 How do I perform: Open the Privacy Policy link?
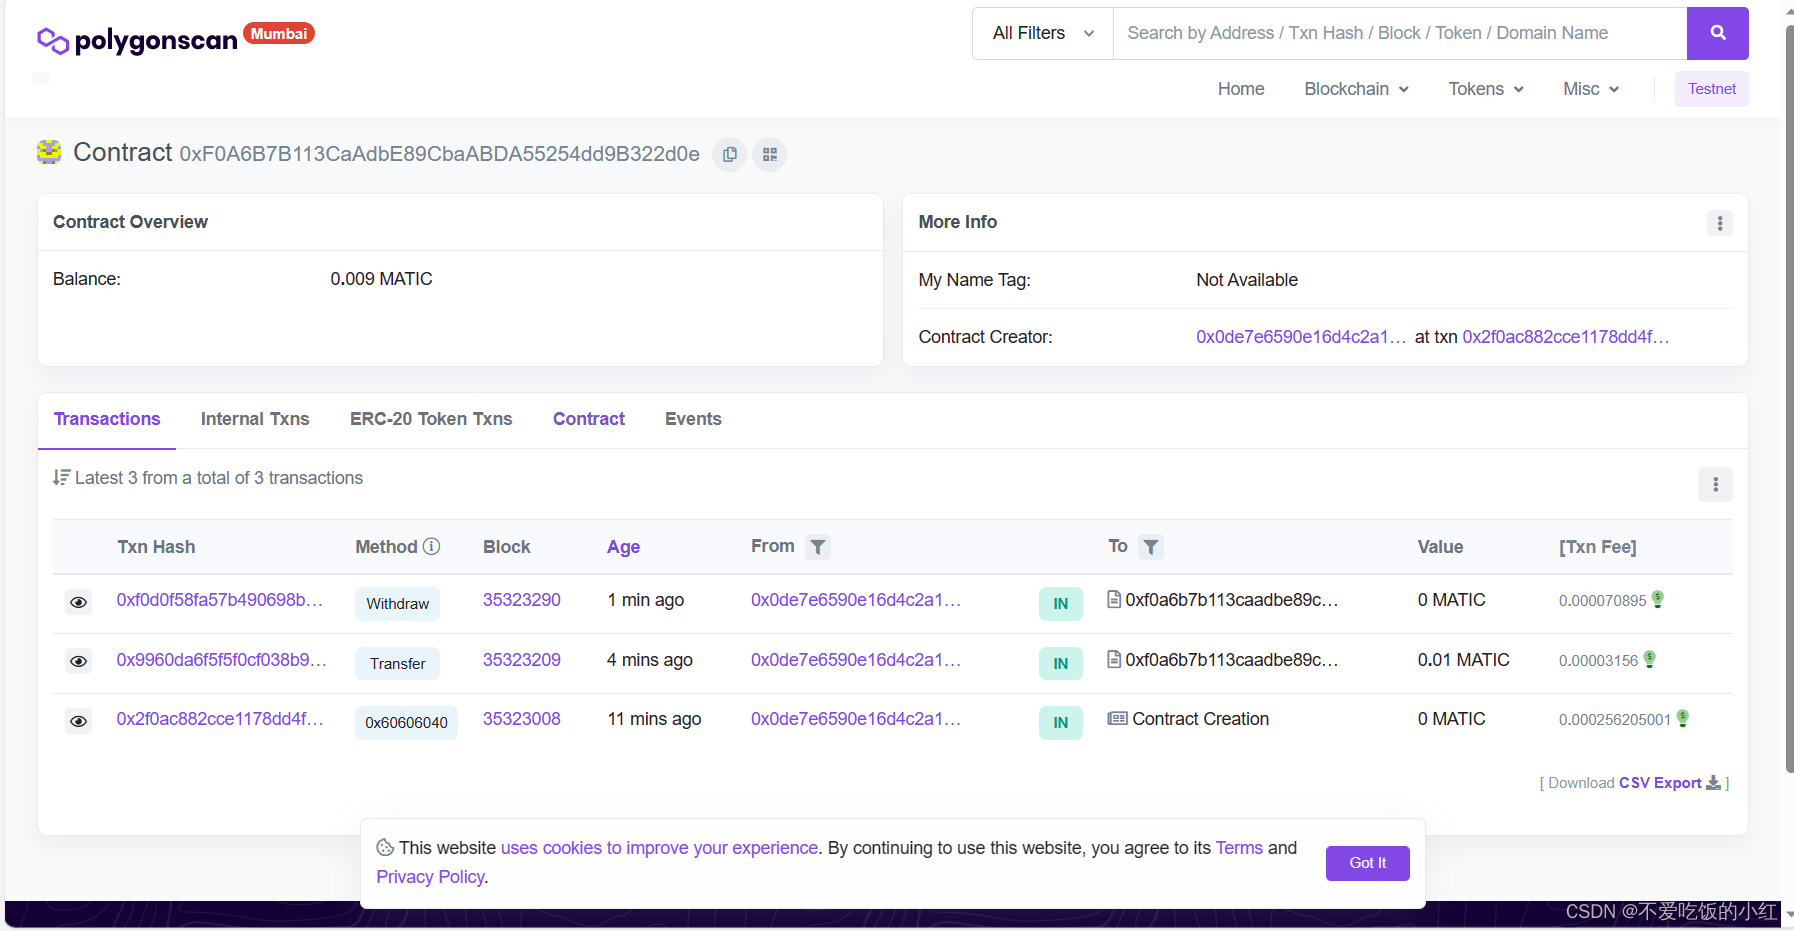coord(430,877)
